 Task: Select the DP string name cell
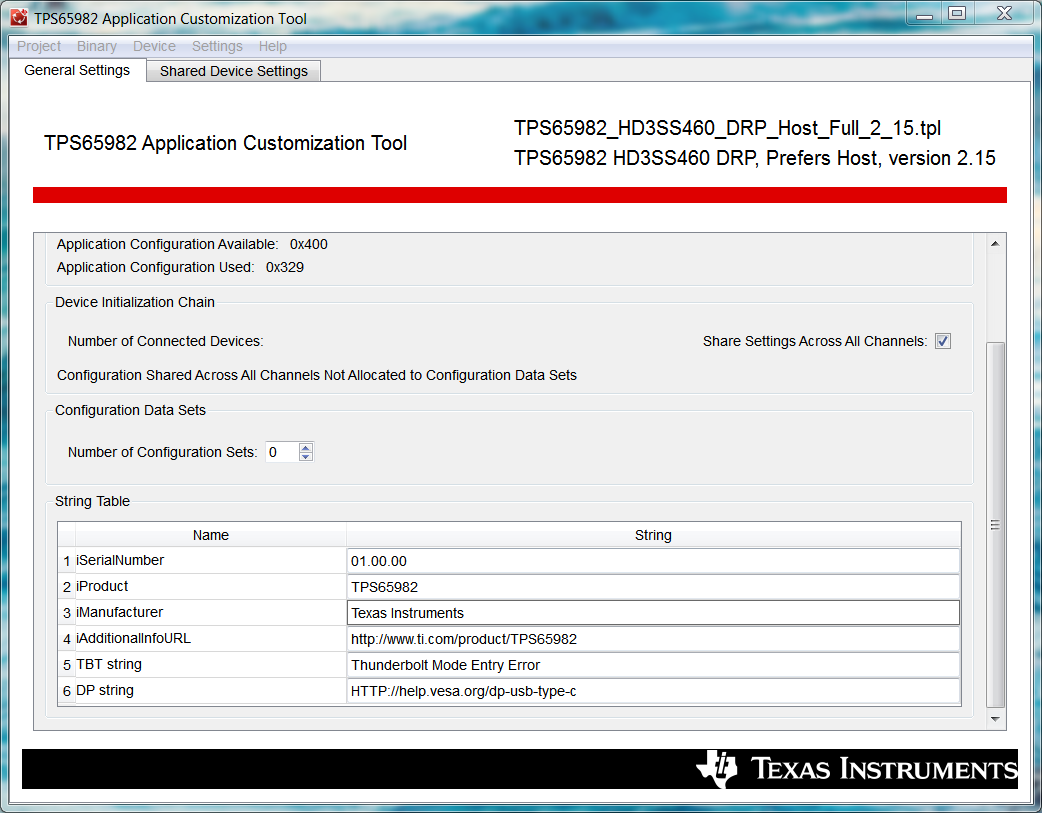point(210,690)
